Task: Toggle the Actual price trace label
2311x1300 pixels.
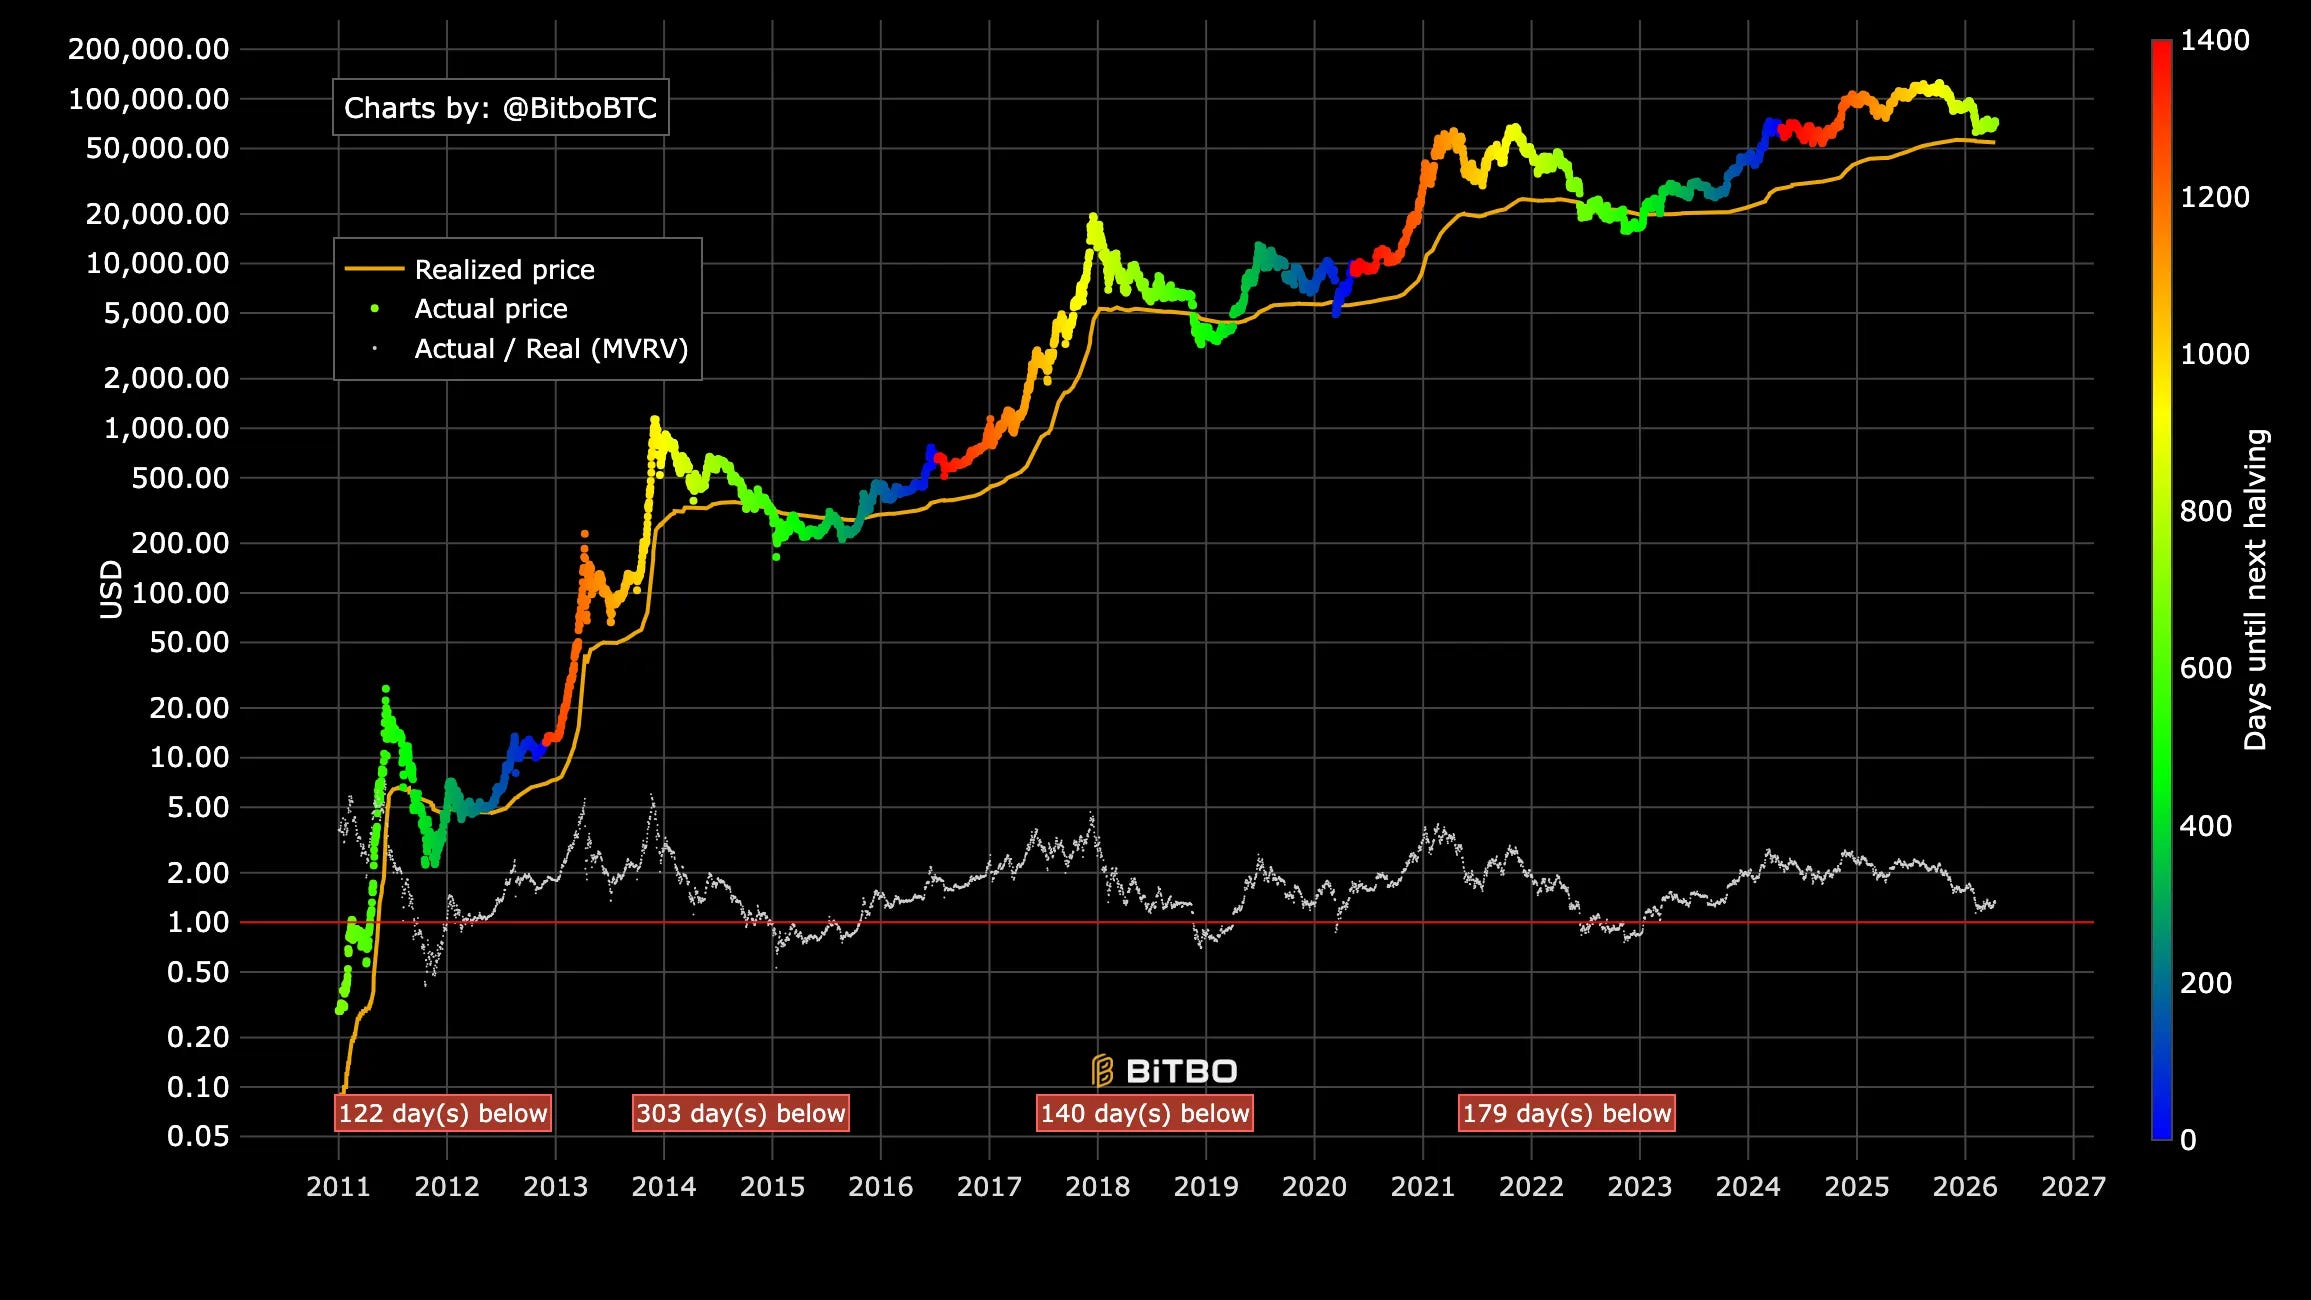Action: [491, 309]
